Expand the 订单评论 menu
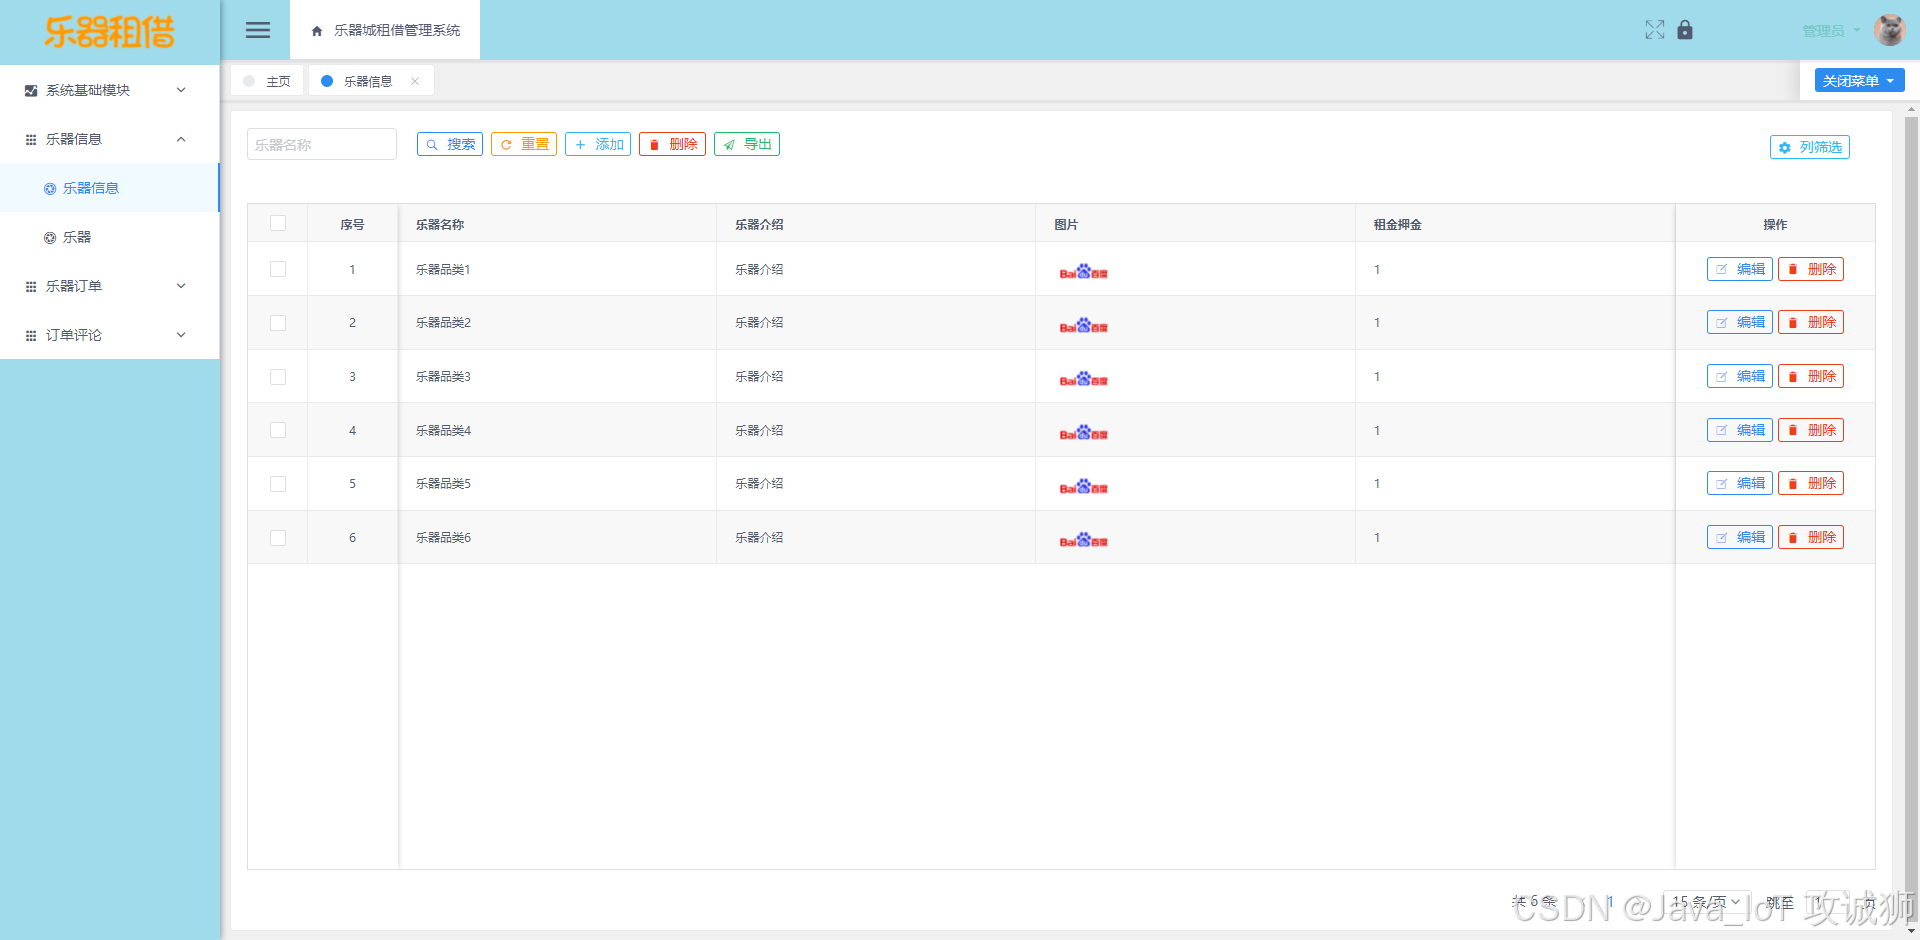The width and height of the screenshot is (1920, 940). coord(109,335)
